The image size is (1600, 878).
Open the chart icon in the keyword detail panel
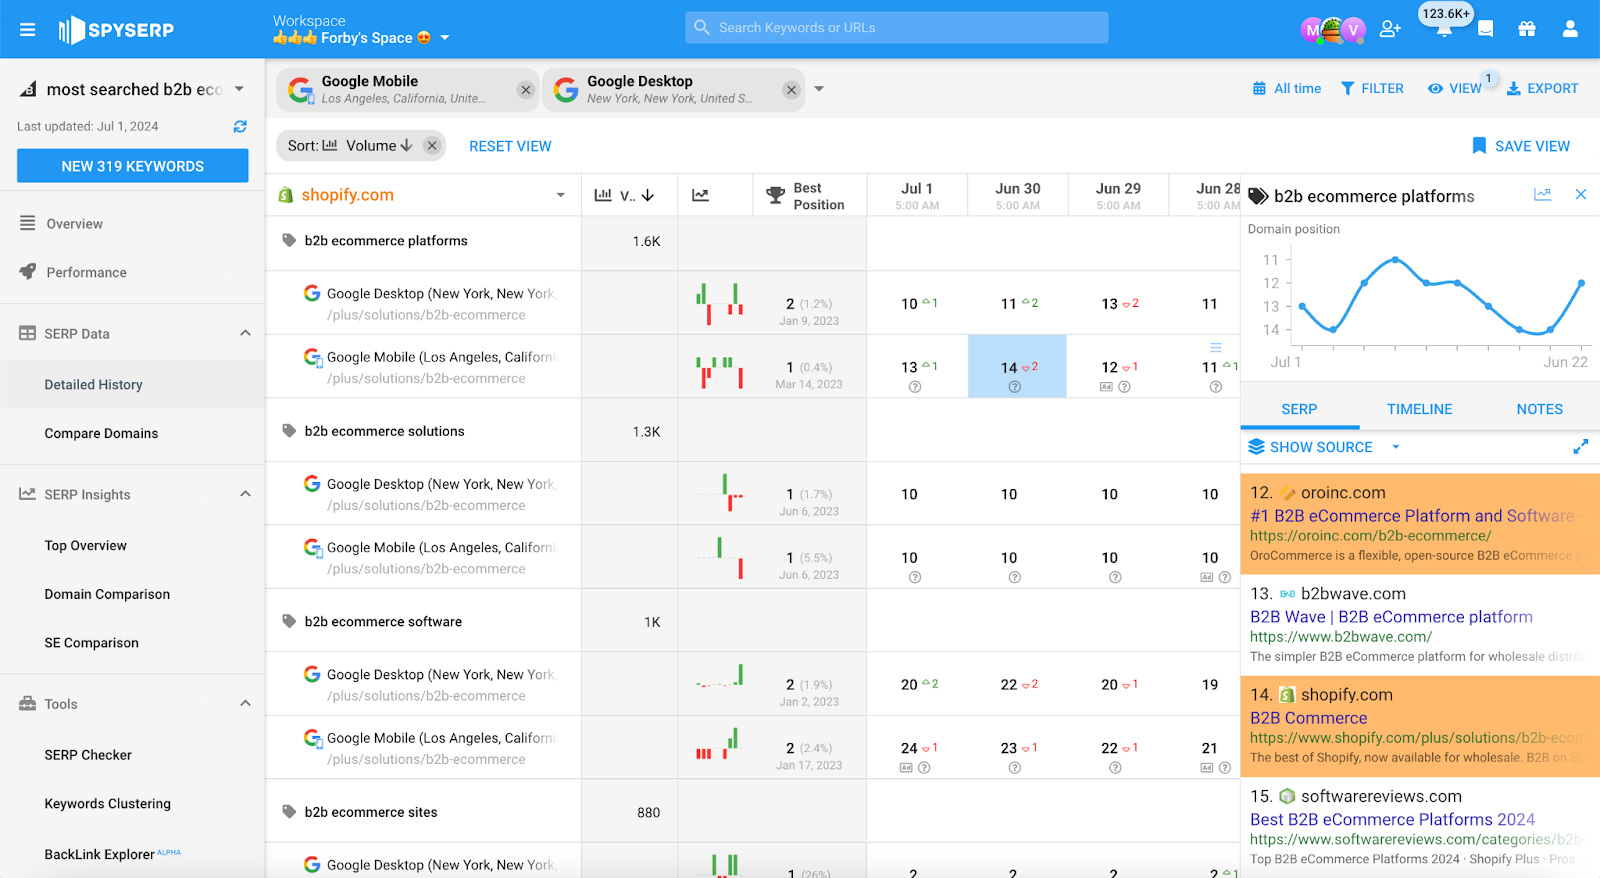tap(1543, 195)
